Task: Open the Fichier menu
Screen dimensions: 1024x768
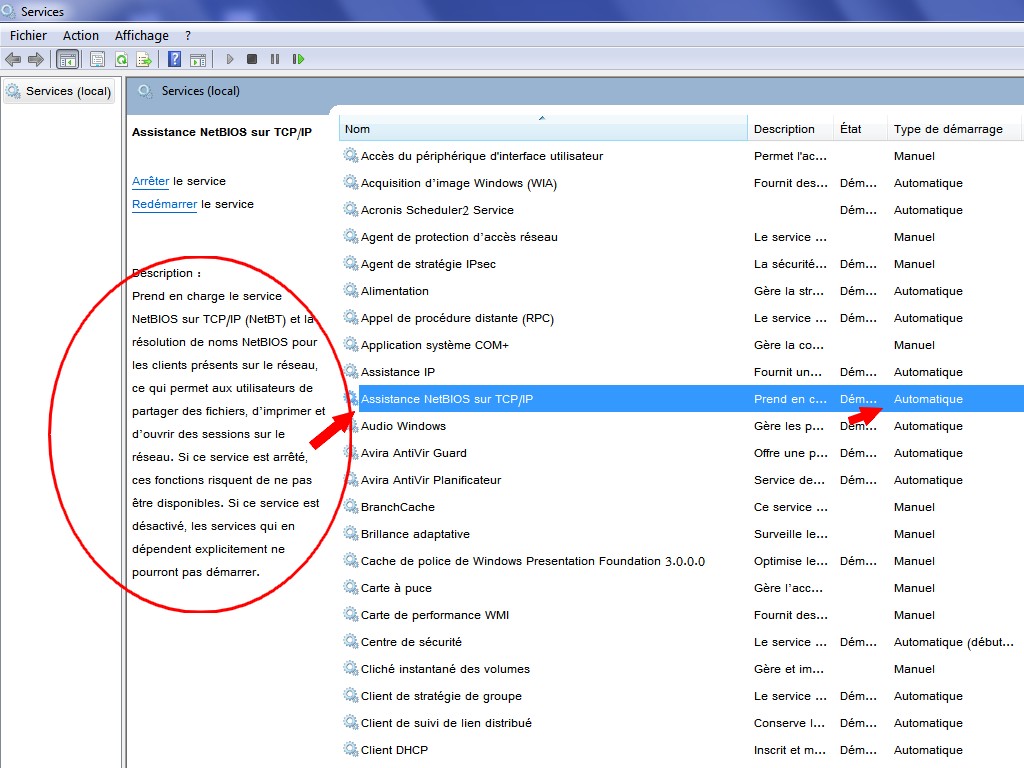Action: click(x=28, y=35)
